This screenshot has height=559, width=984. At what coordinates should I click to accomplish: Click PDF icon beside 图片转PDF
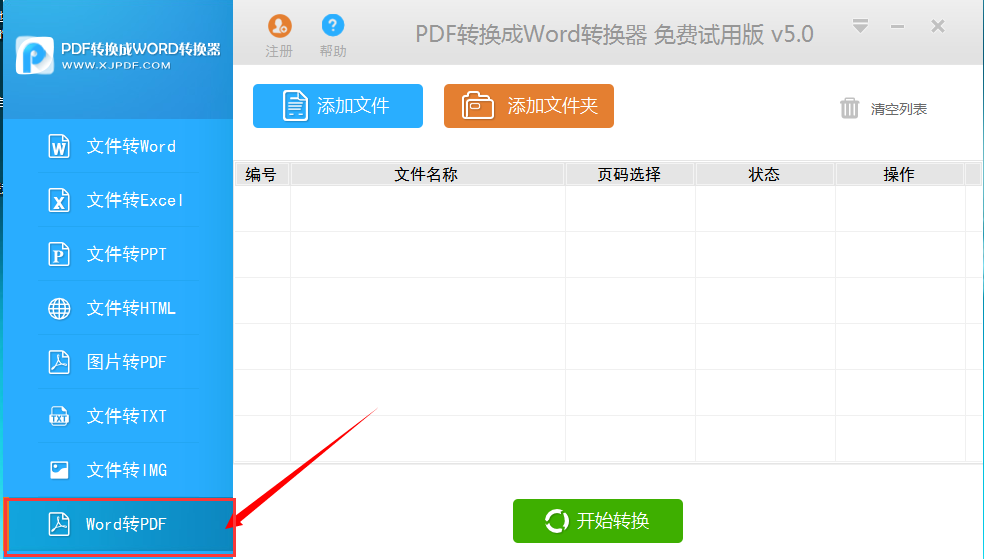pos(59,362)
